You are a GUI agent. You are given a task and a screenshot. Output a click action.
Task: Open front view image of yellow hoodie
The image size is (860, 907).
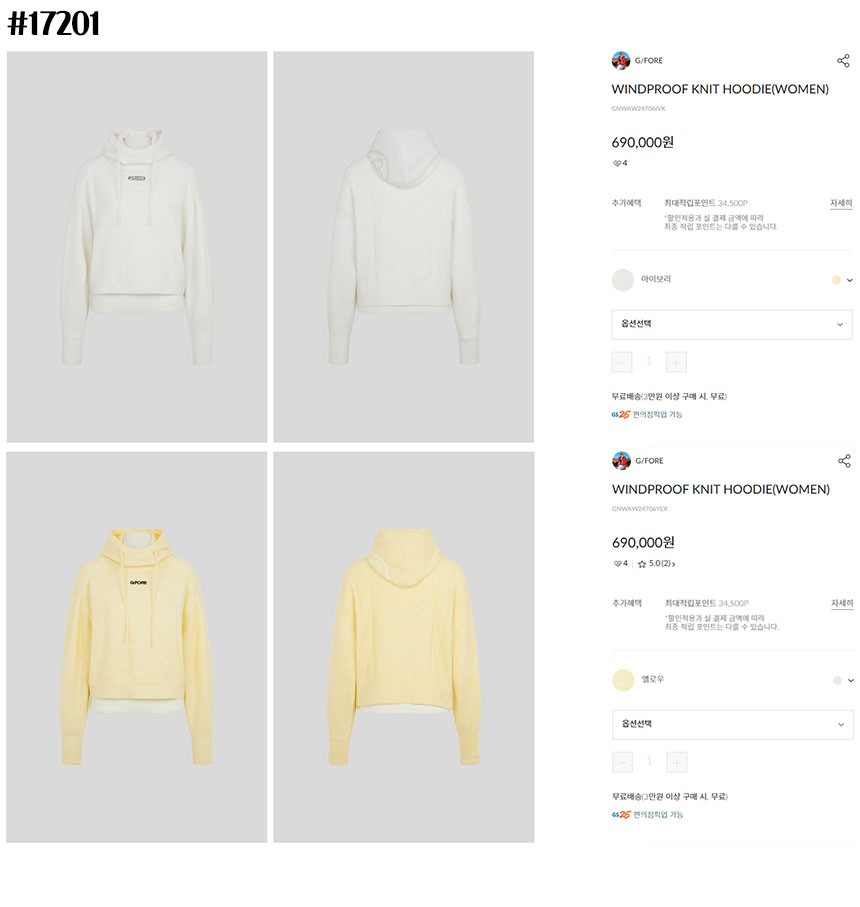coord(136,647)
